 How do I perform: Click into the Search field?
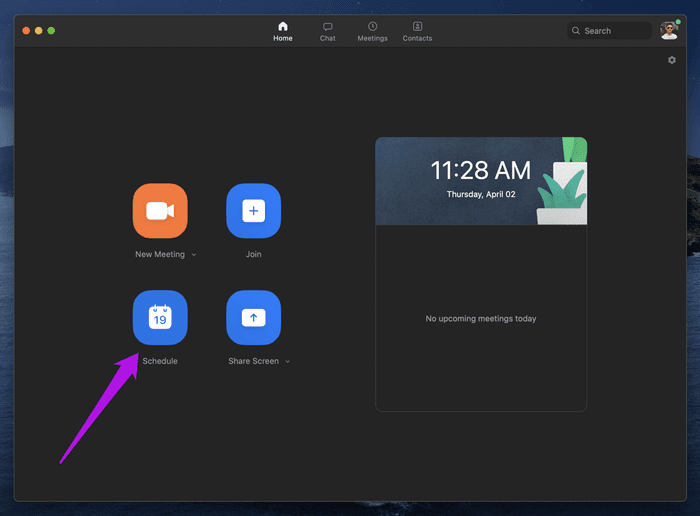pos(609,30)
